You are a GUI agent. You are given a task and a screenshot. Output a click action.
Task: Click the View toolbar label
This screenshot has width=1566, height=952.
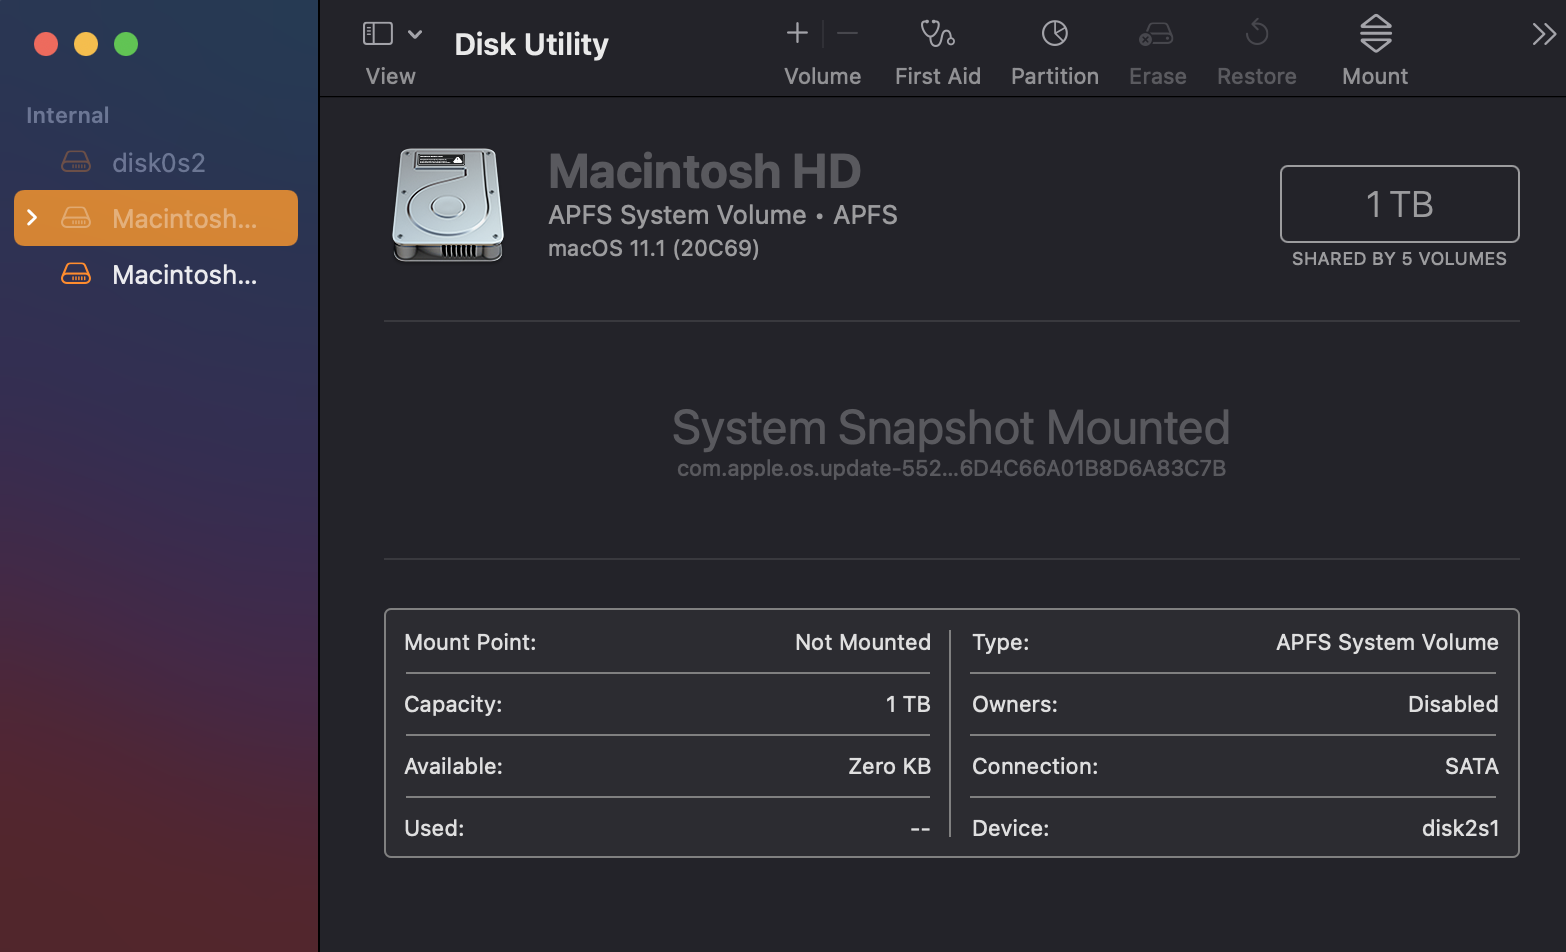[x=390, y=76]
